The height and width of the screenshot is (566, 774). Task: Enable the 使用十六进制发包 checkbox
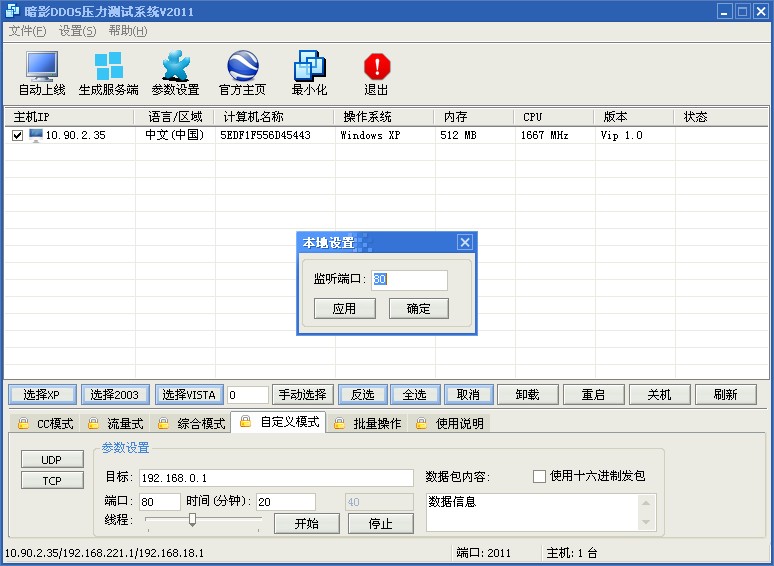[x=539, y=476]
